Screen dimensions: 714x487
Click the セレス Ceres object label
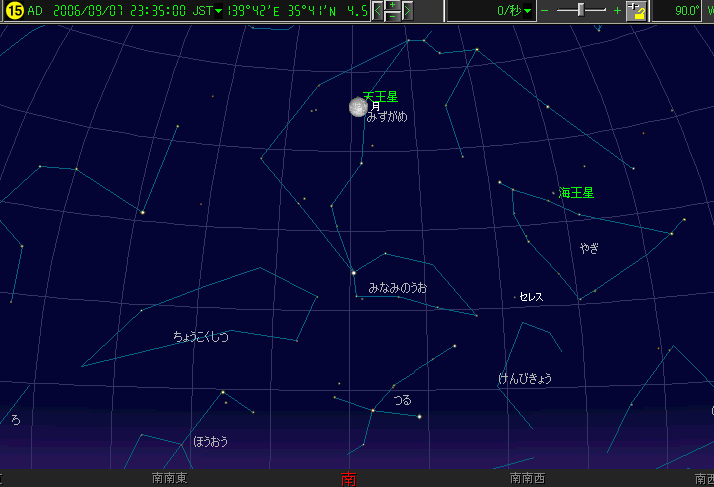click(x=531, y=297)
